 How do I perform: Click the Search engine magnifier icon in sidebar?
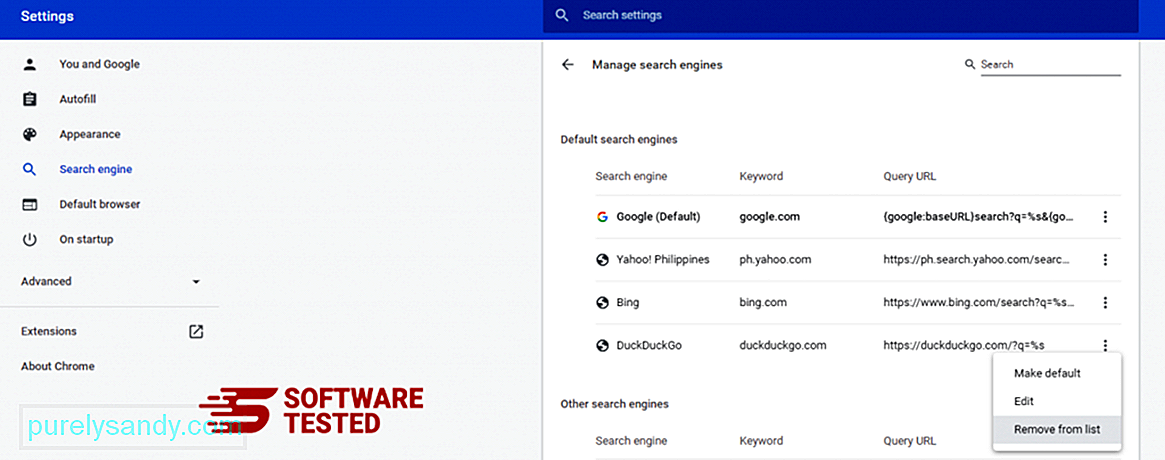pos(30,169)
